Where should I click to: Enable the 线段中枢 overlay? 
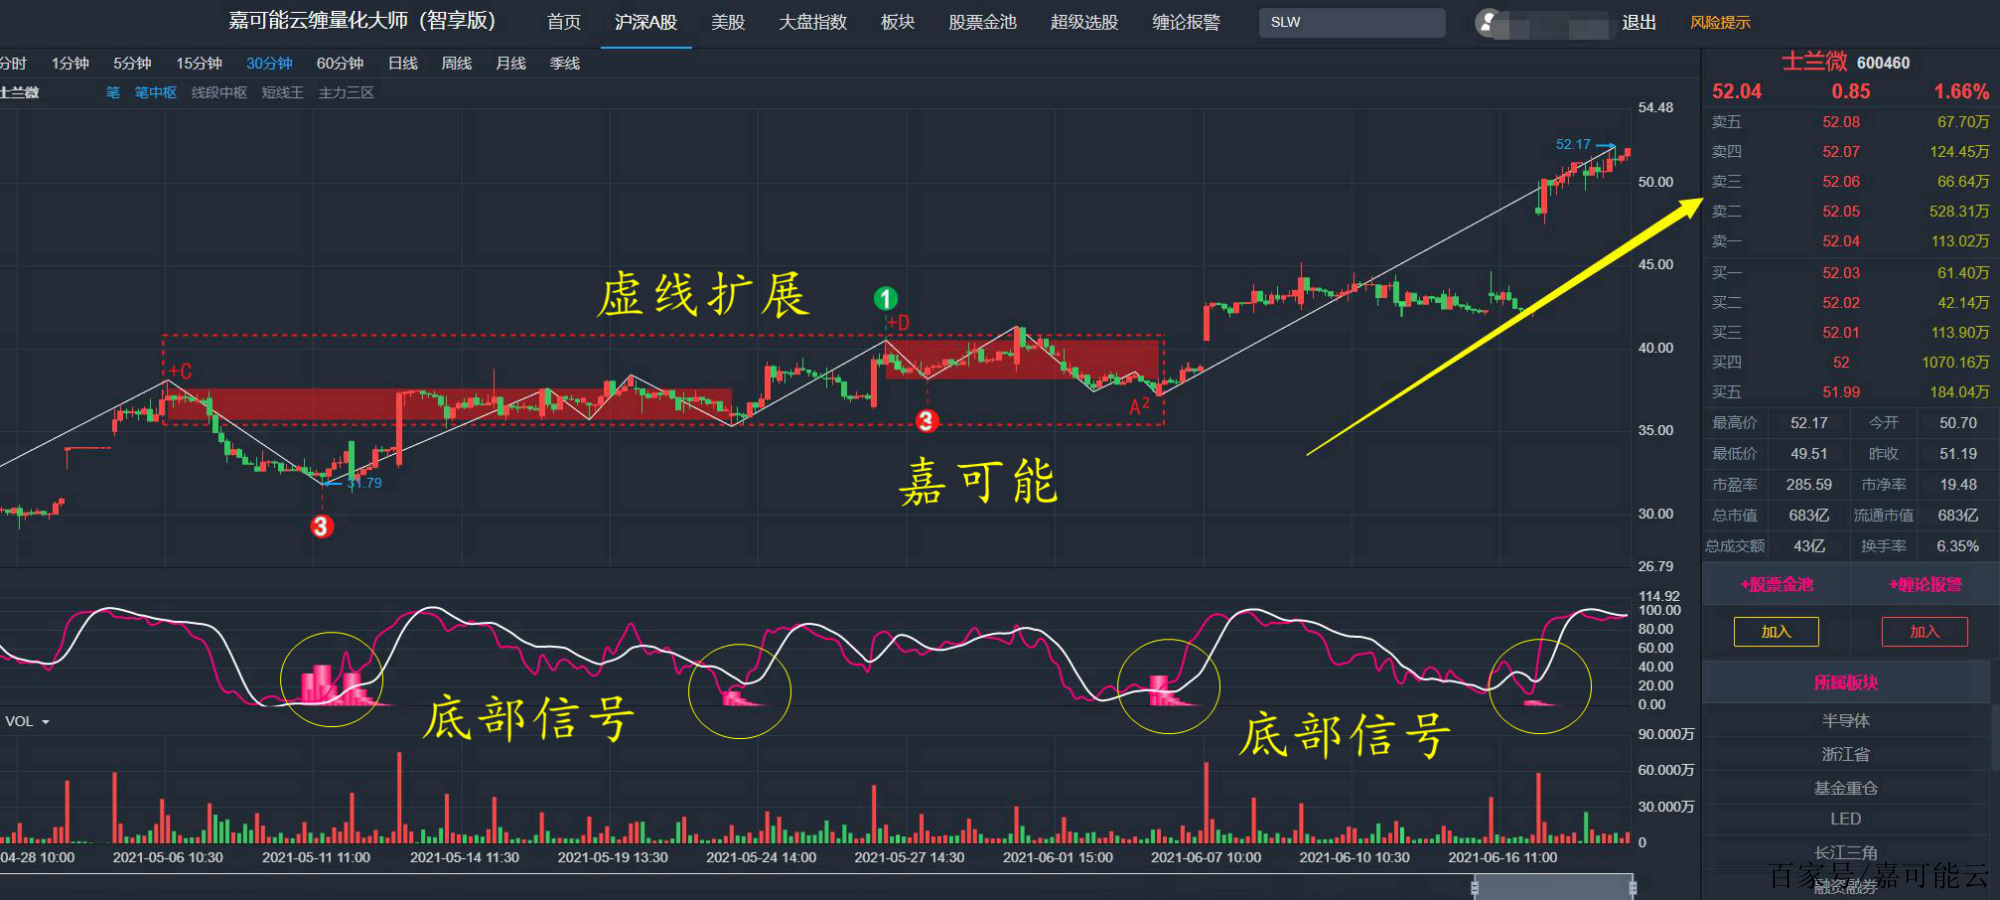tap(219, 93)
